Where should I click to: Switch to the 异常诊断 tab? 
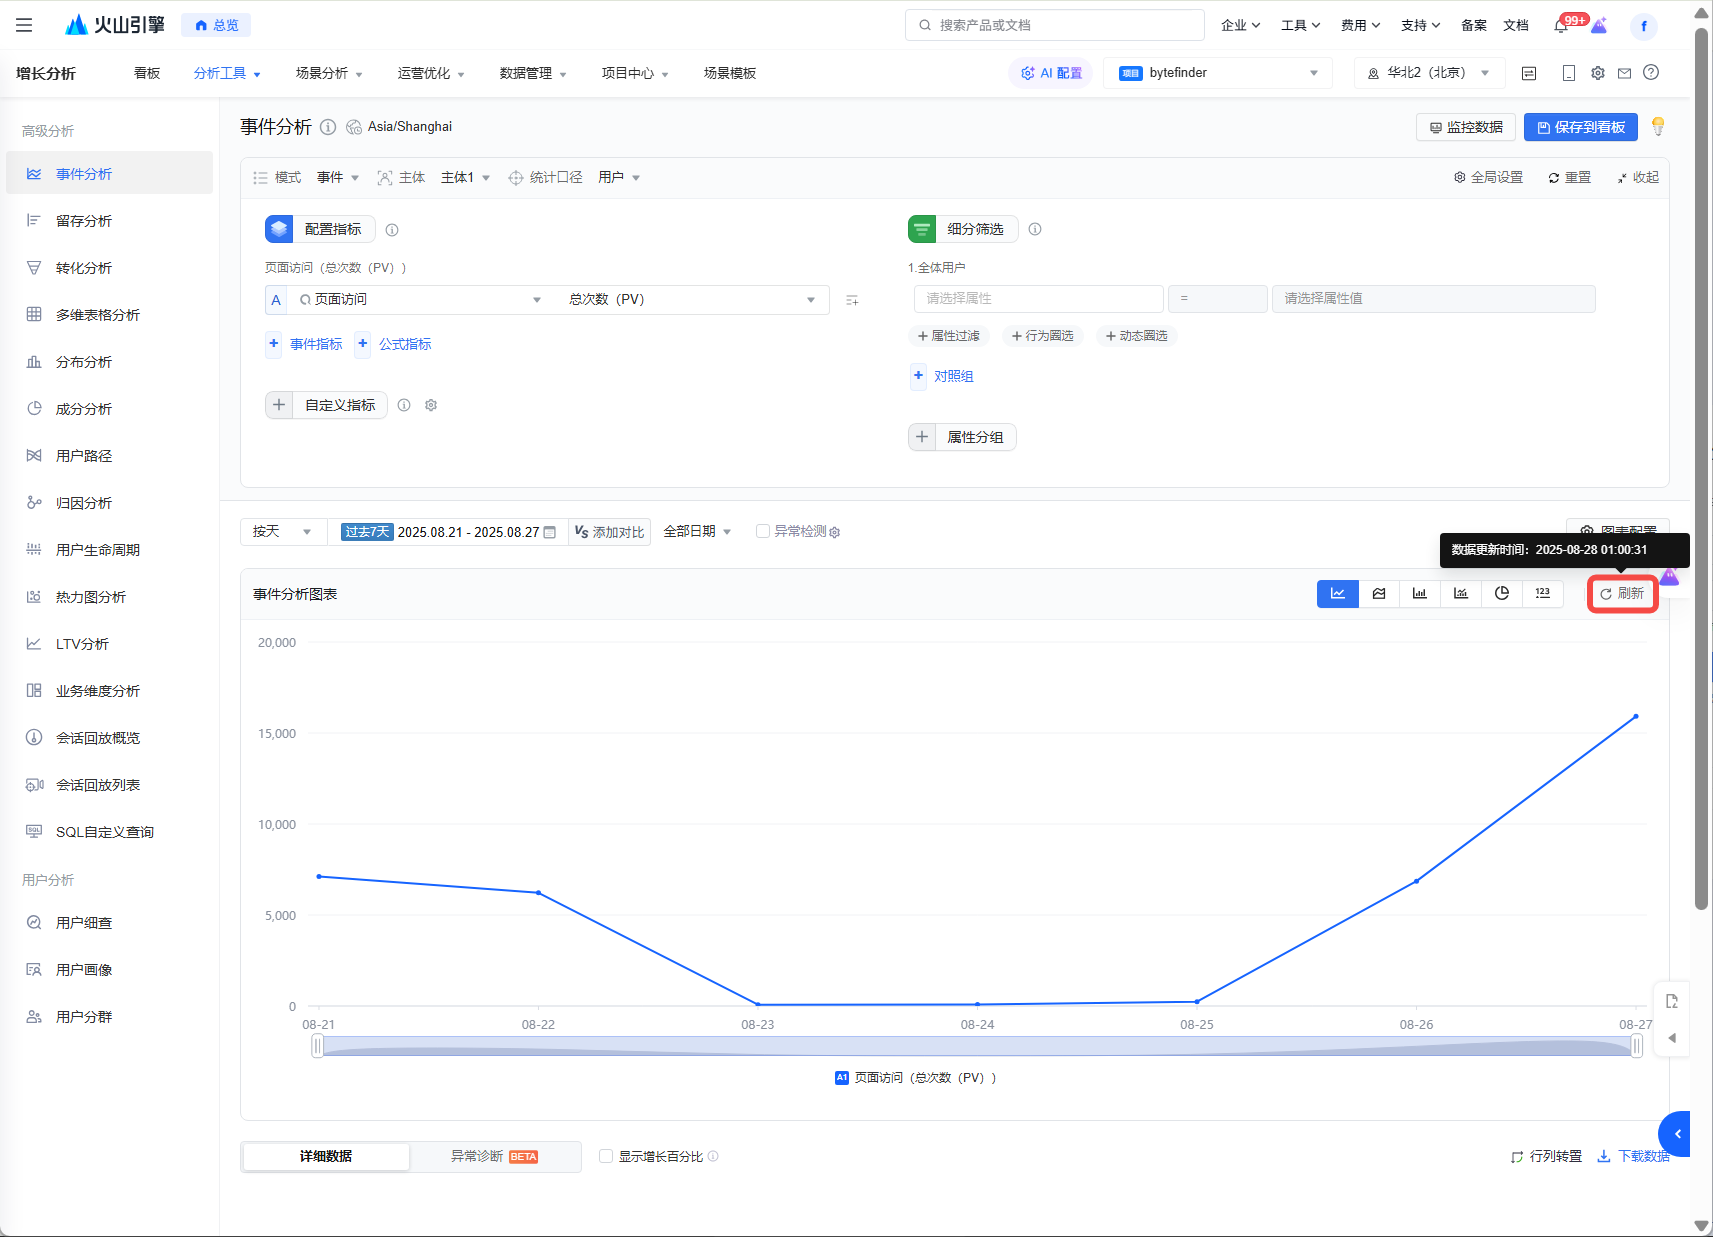[494, 1156]
